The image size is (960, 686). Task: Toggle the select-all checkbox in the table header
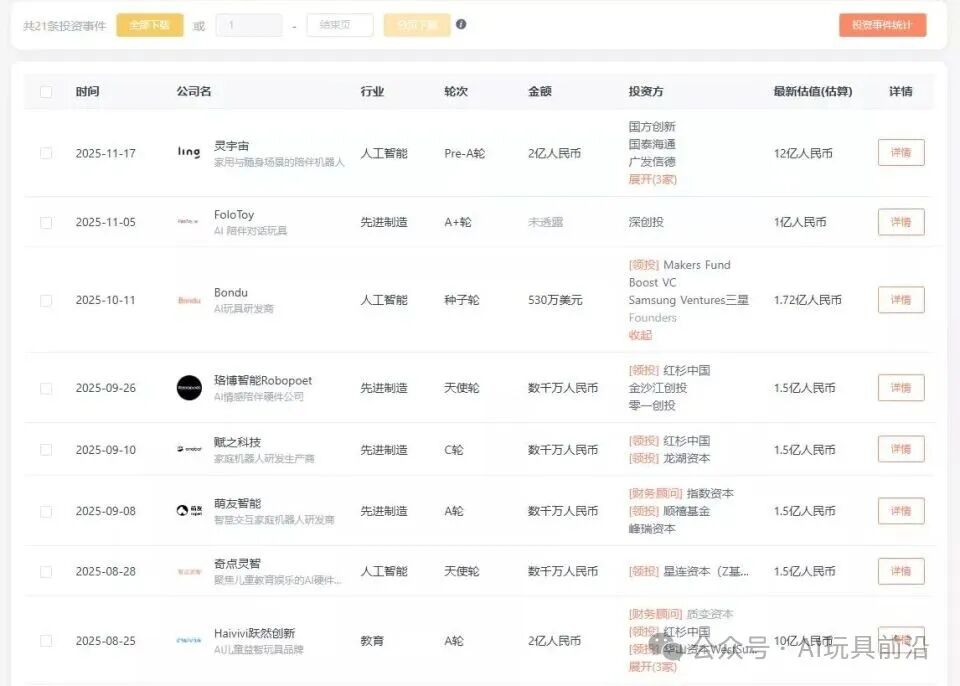[x=46, y=92]
